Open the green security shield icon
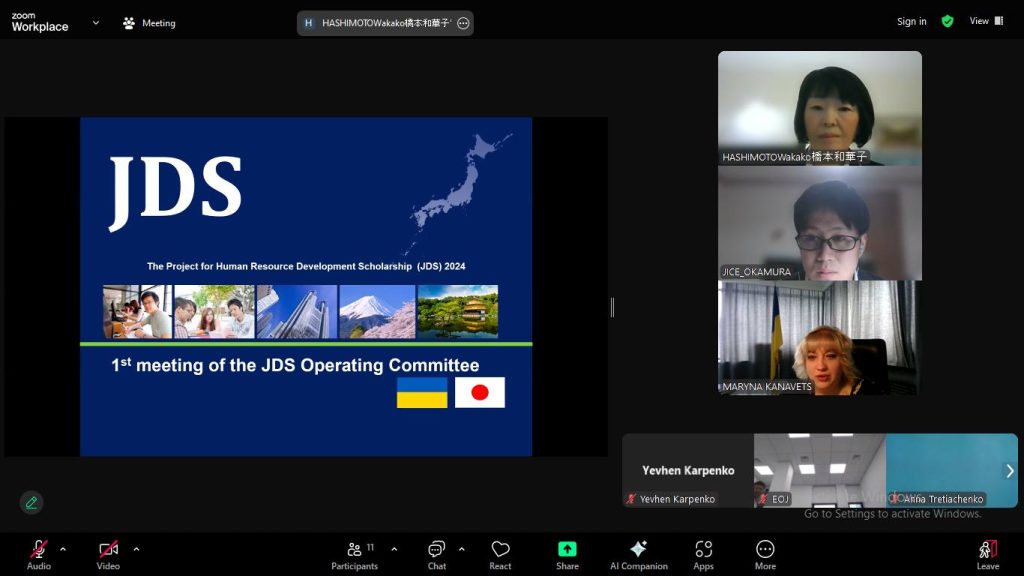The width and height of the screenshot is (1024, 576). (x=947, y=22)
